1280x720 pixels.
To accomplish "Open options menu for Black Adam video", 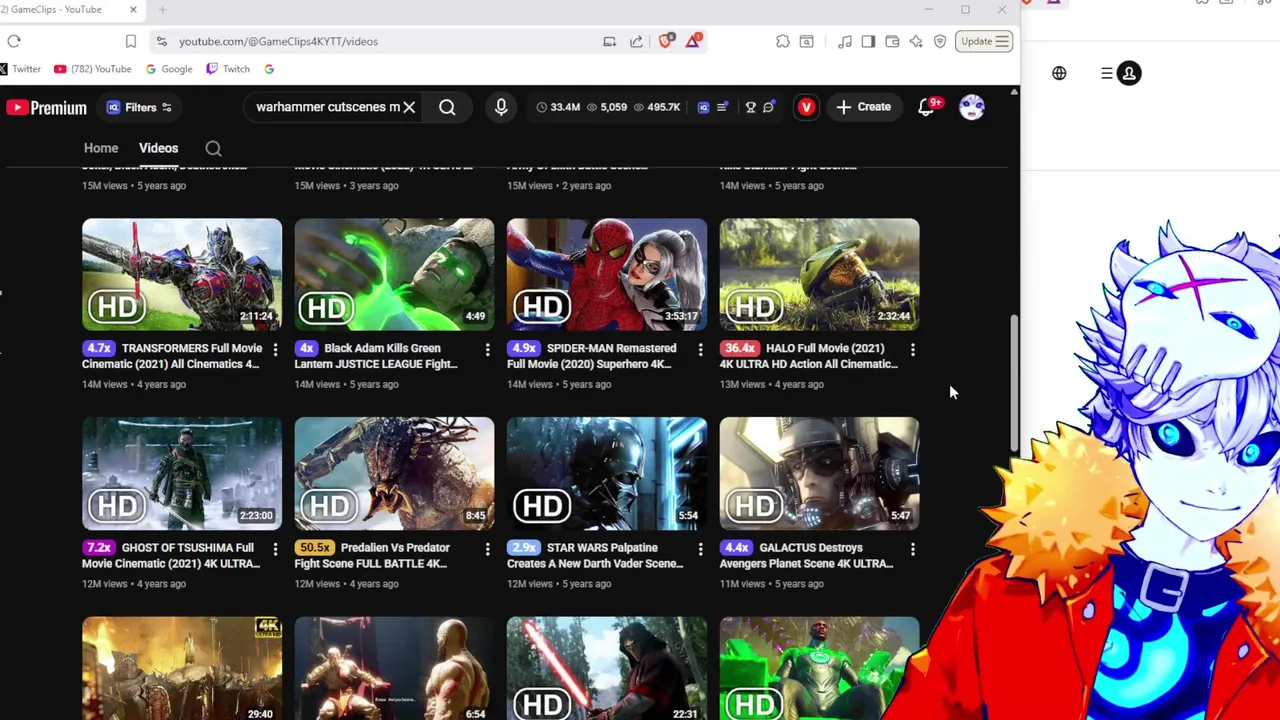I will pos(487,349).
